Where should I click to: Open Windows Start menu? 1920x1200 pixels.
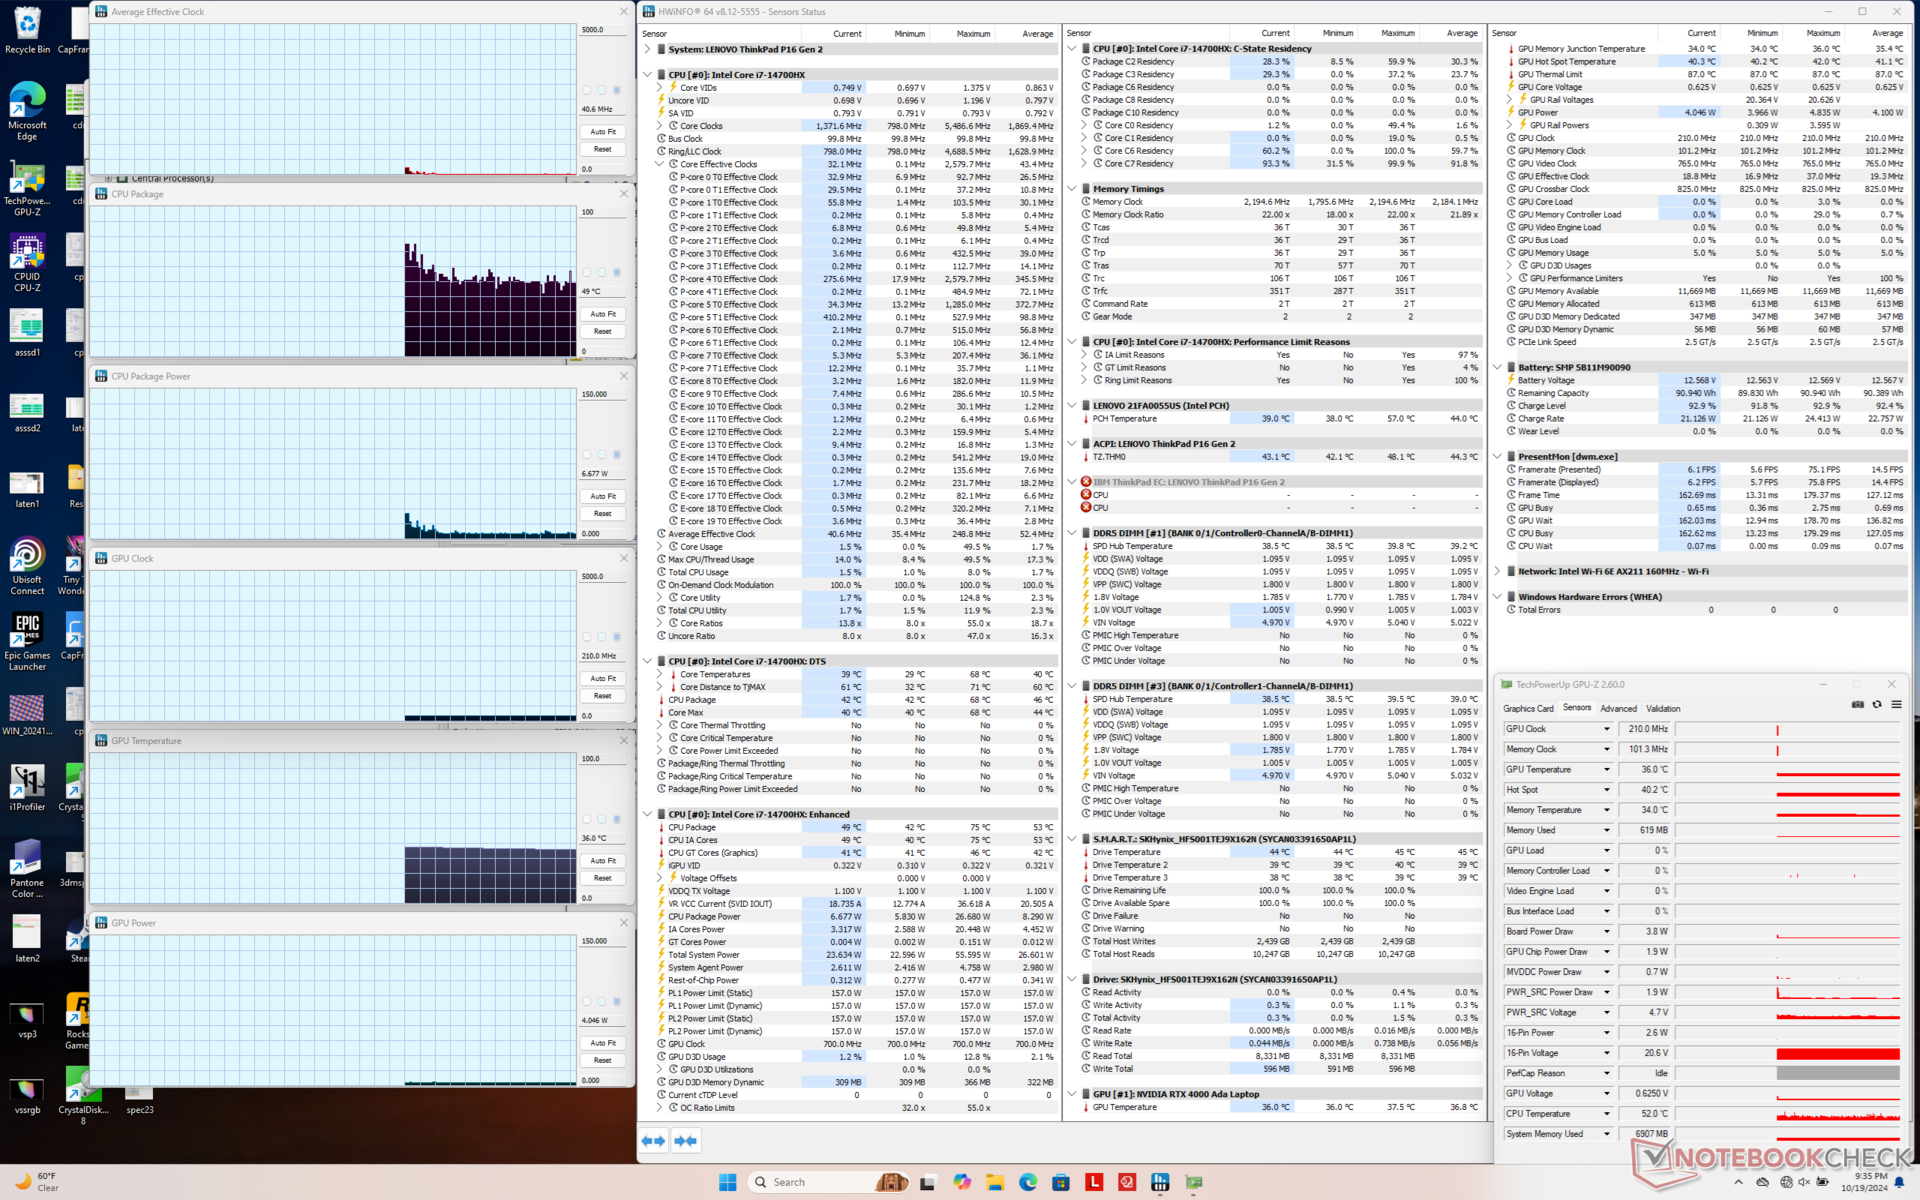pyautogui.click(x=728, y=1182)
